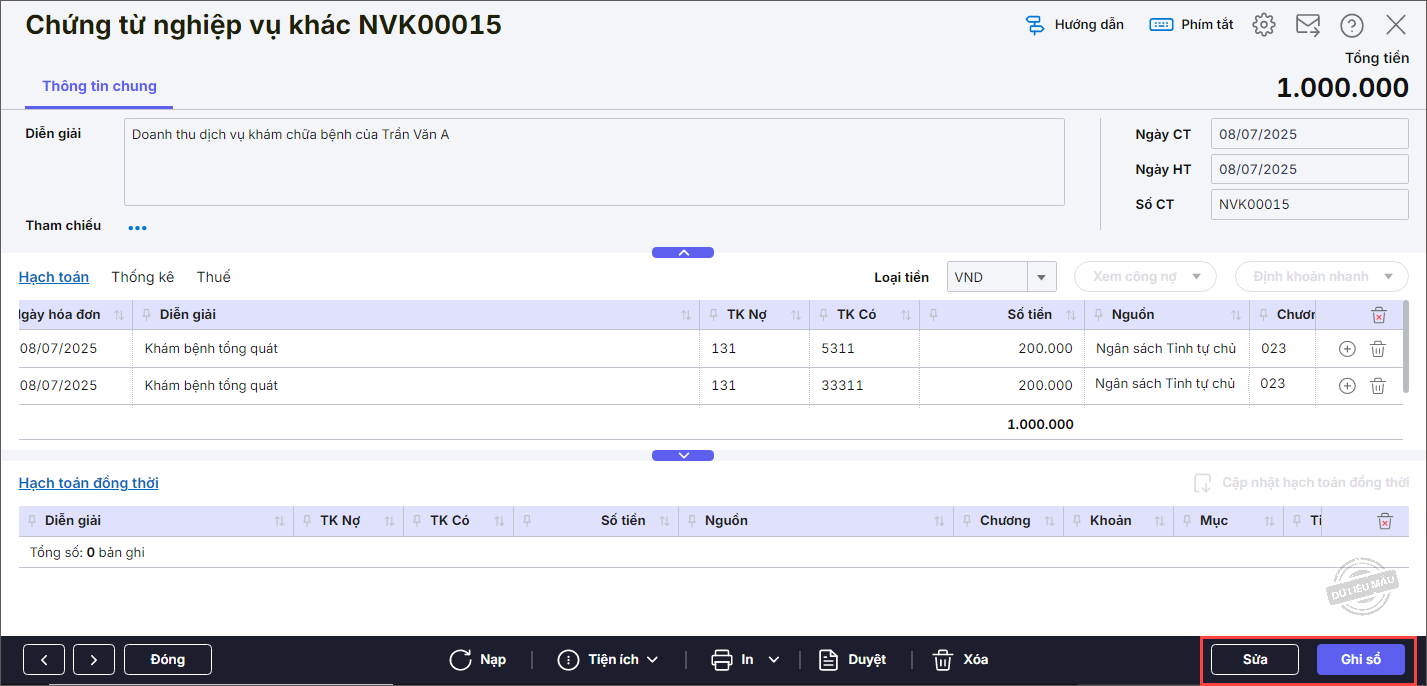Viewport: 1427px width, 686px height.
Task: Go to next voucher arrow
Action: click(x=94, y=659)
